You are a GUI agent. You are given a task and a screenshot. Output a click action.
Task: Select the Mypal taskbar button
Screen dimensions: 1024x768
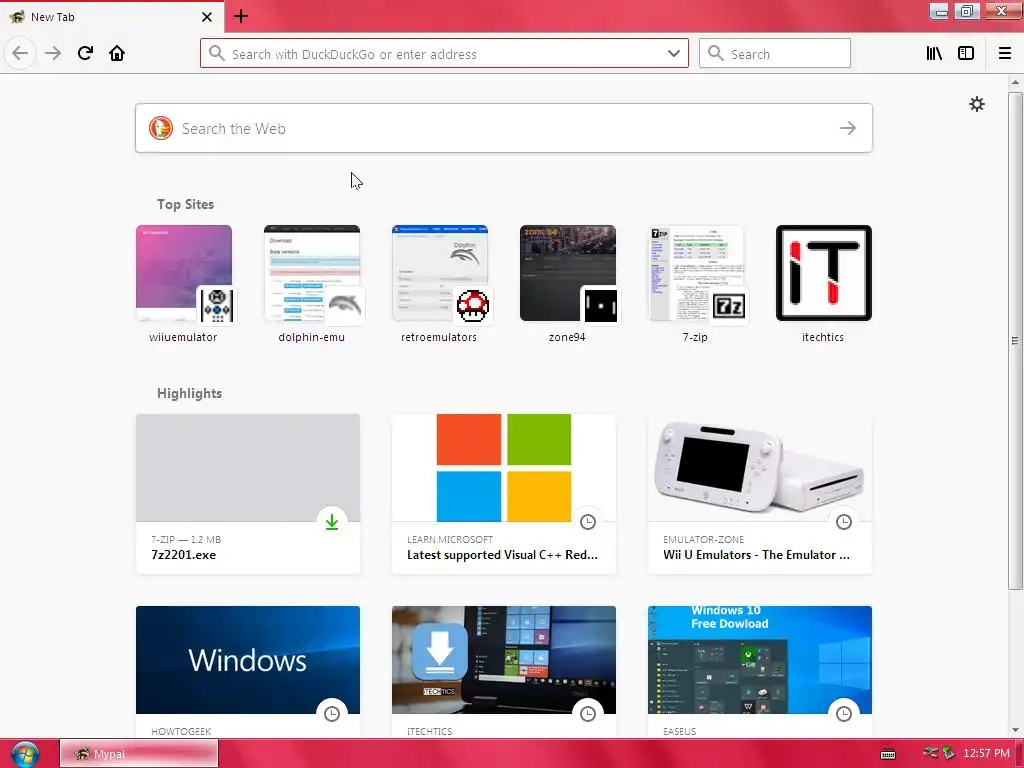[x=138, y=754]
